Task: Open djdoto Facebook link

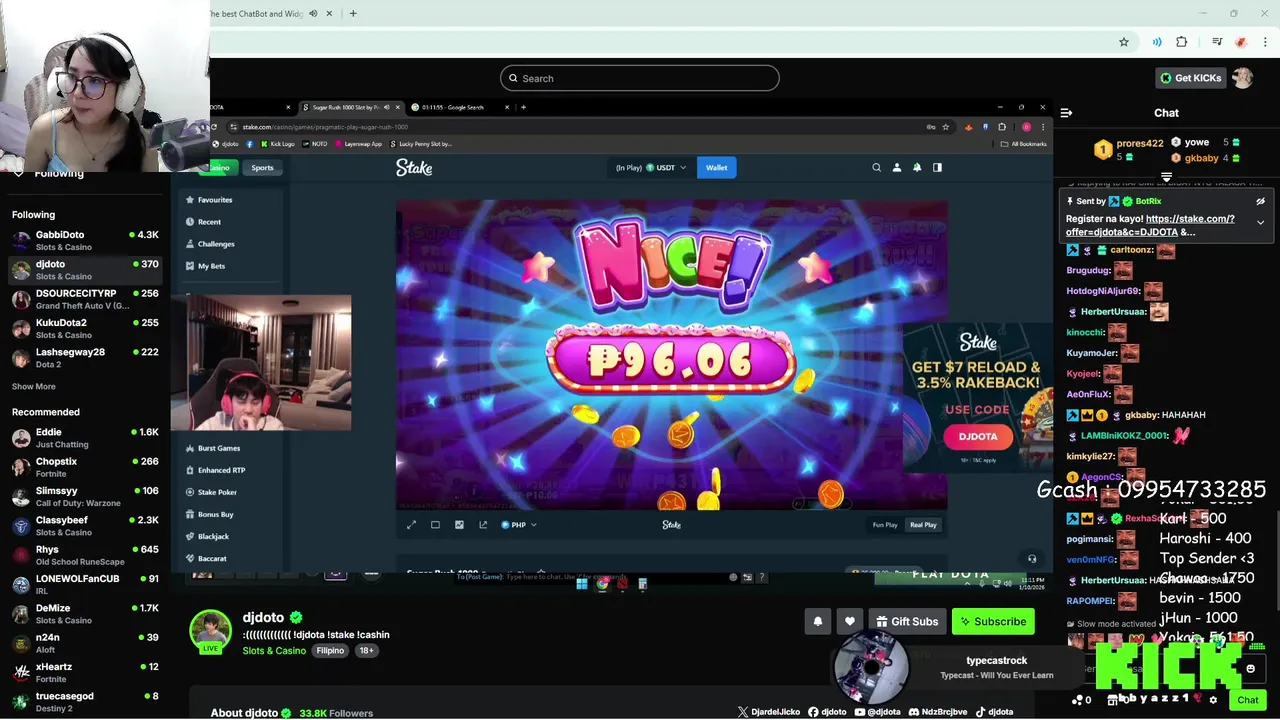Action: [x=826, y=712]
